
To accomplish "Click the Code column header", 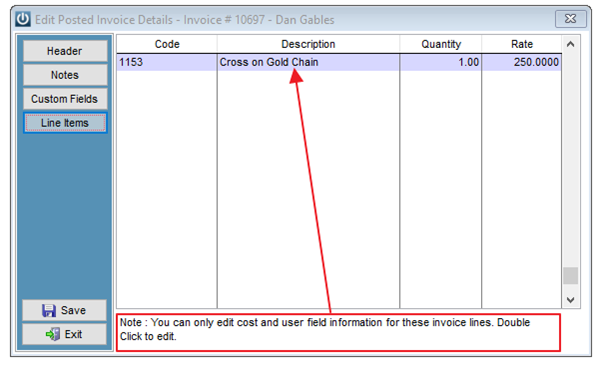I will click(x=167, y=44).
